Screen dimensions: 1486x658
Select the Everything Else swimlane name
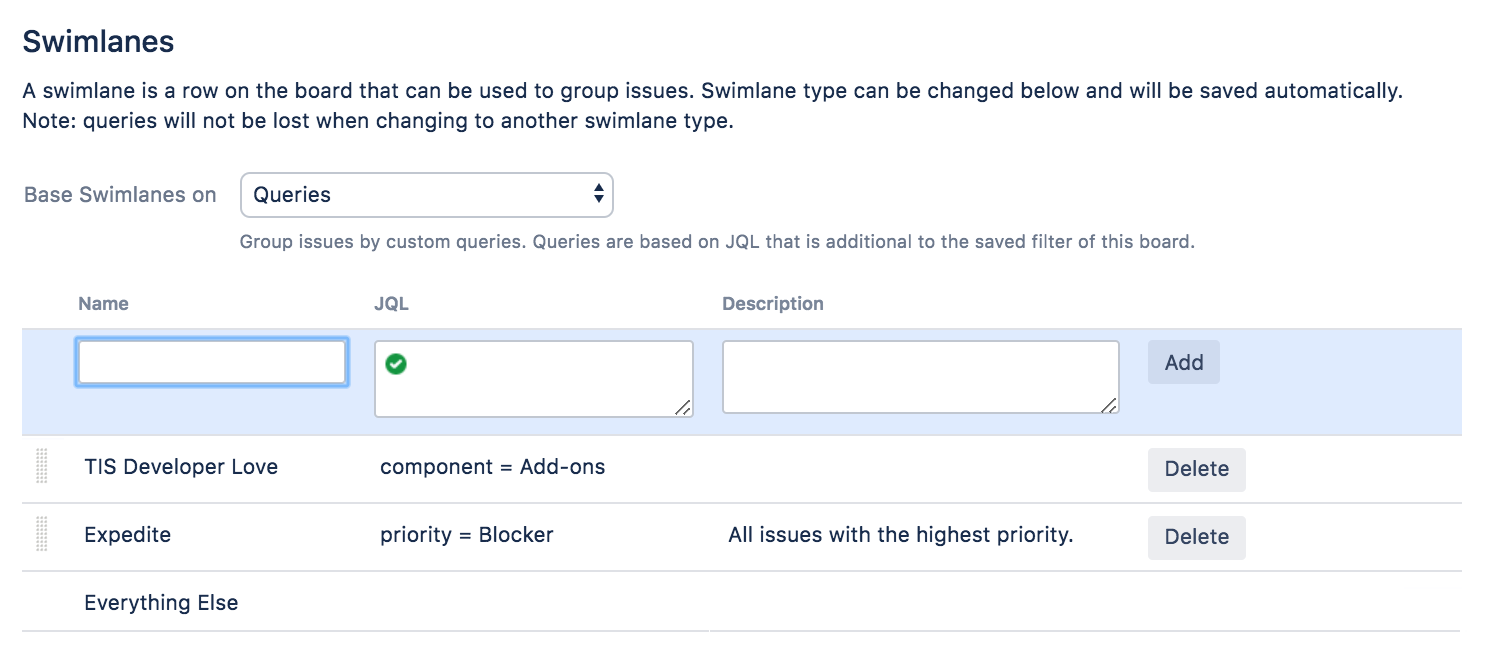161,603
